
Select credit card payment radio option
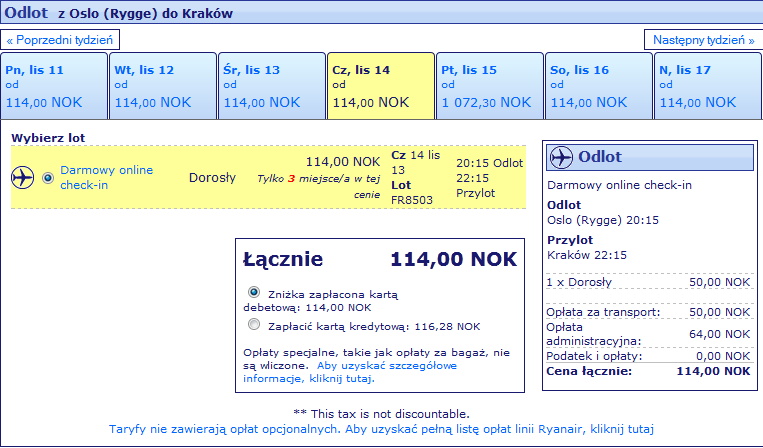coord(254,324)
